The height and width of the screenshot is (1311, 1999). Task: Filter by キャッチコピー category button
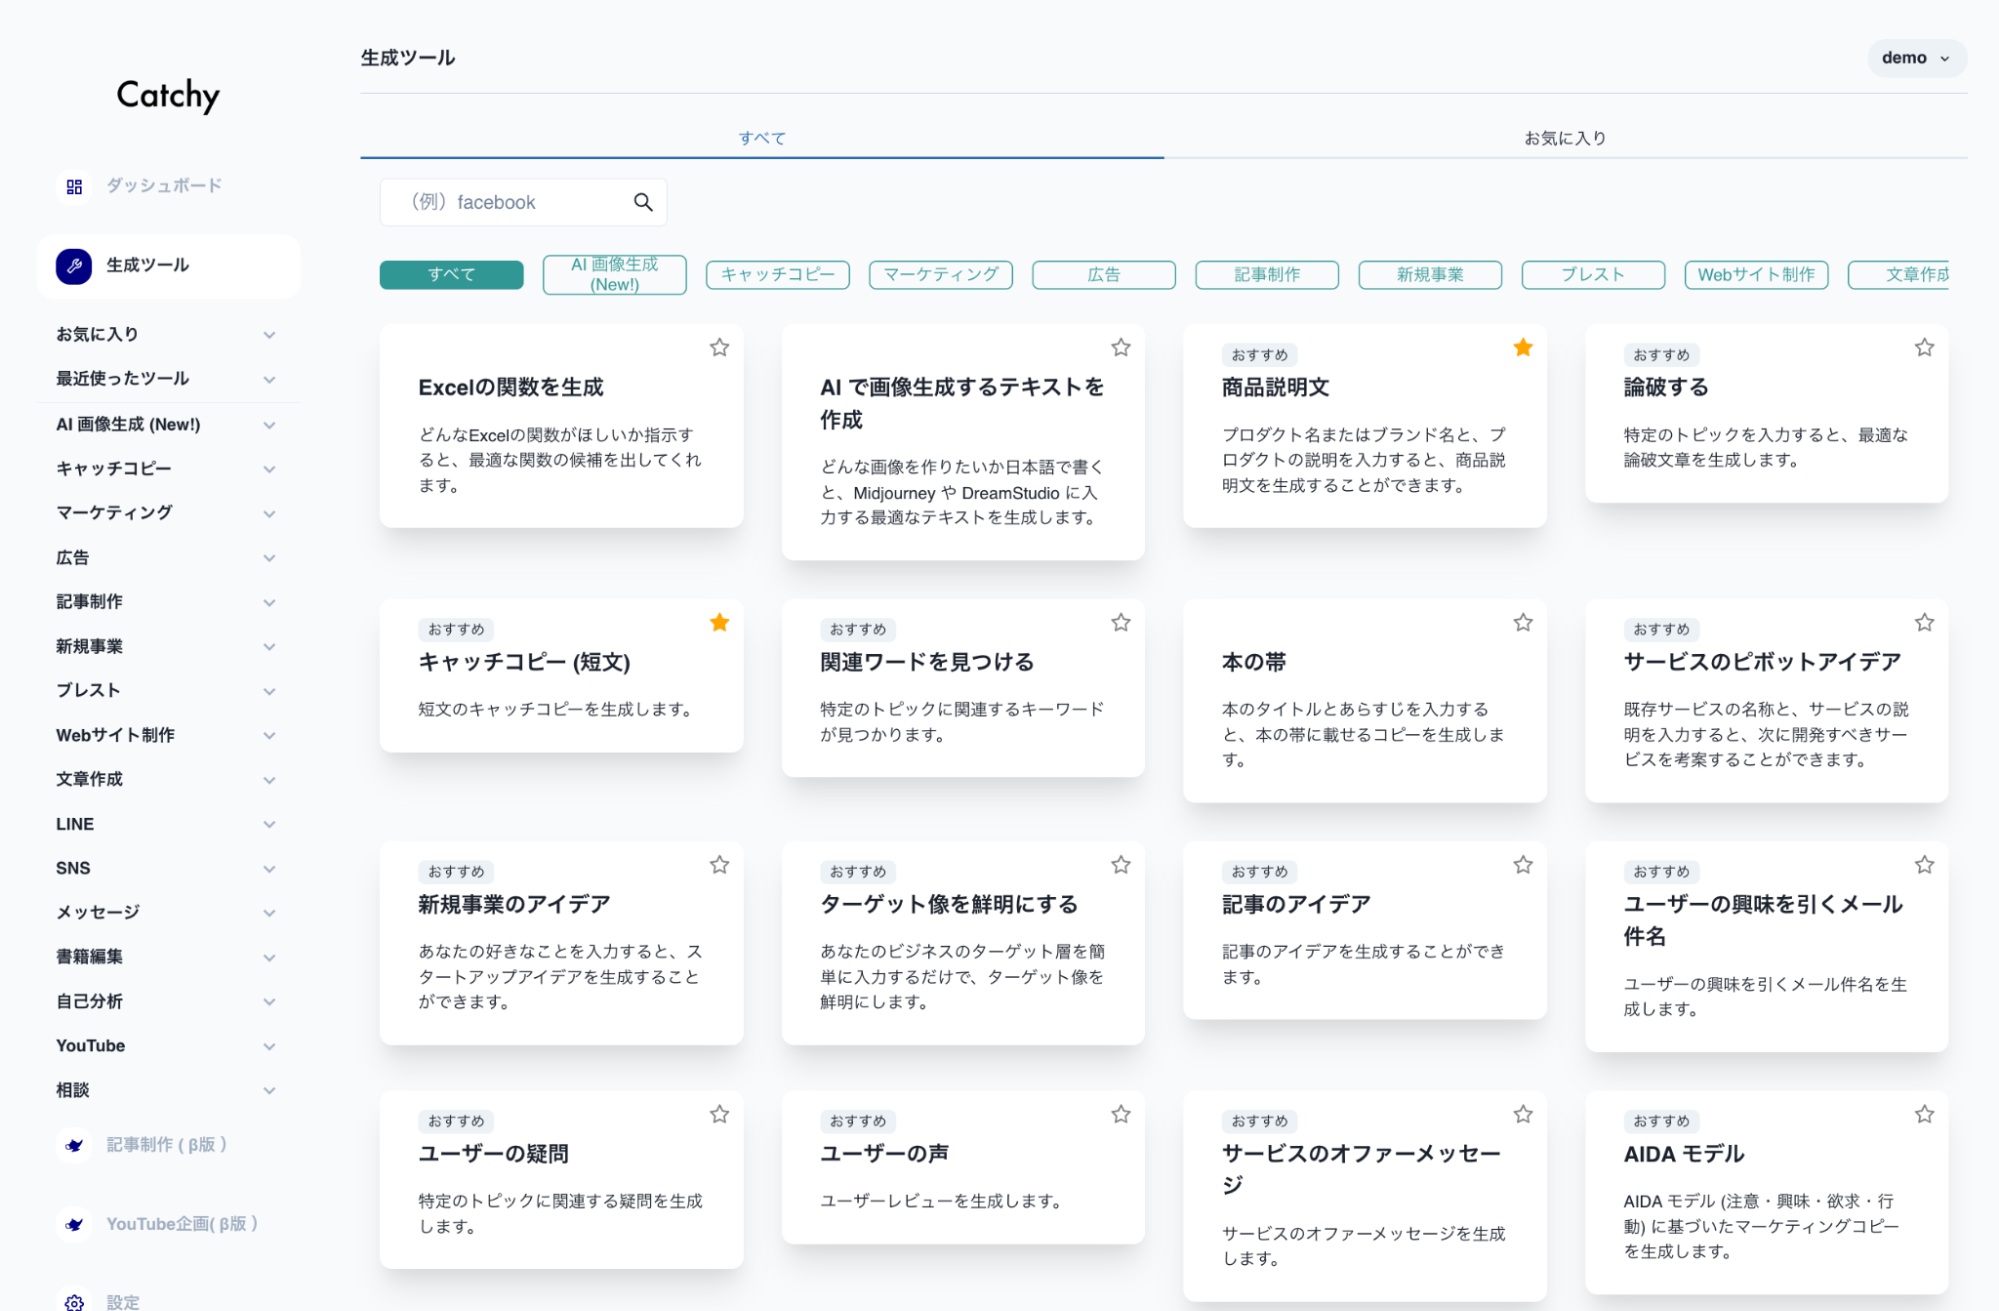tap(777, 275)
